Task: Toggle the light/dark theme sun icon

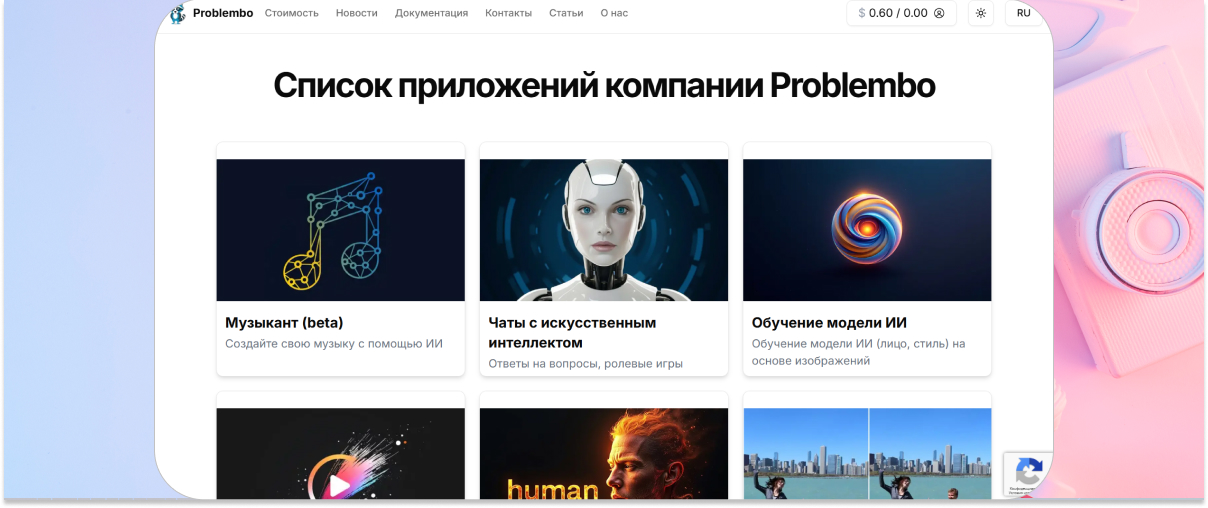Action: point(981,13)
